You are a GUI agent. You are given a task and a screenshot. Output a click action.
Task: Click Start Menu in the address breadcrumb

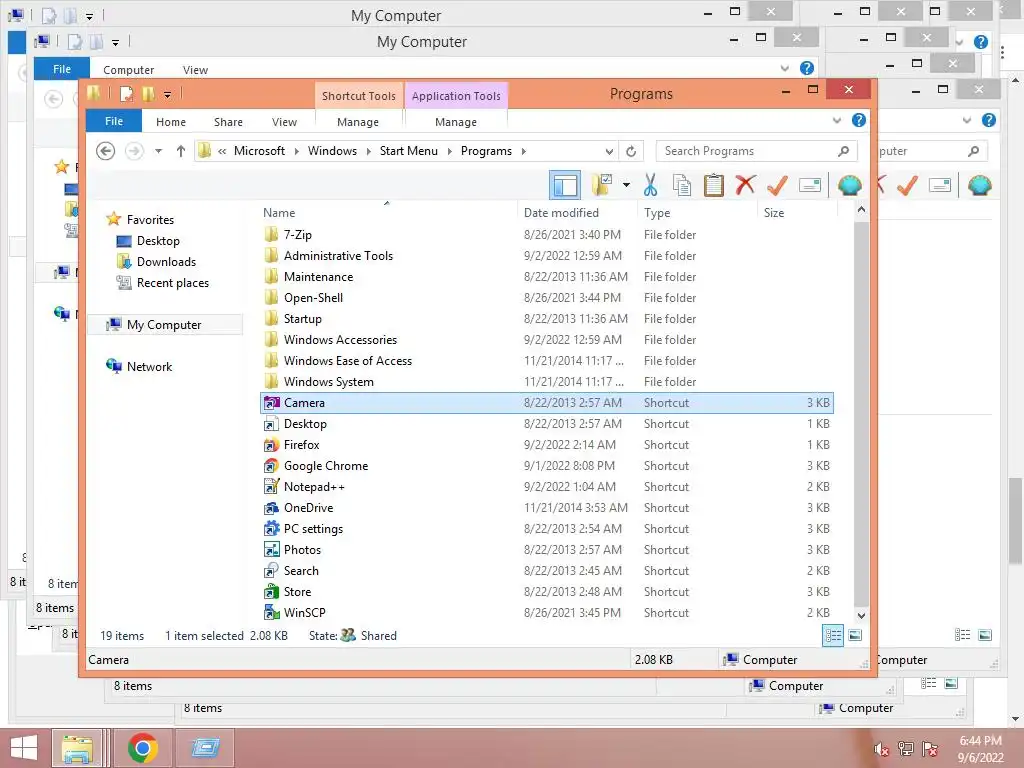click(409, 151)
